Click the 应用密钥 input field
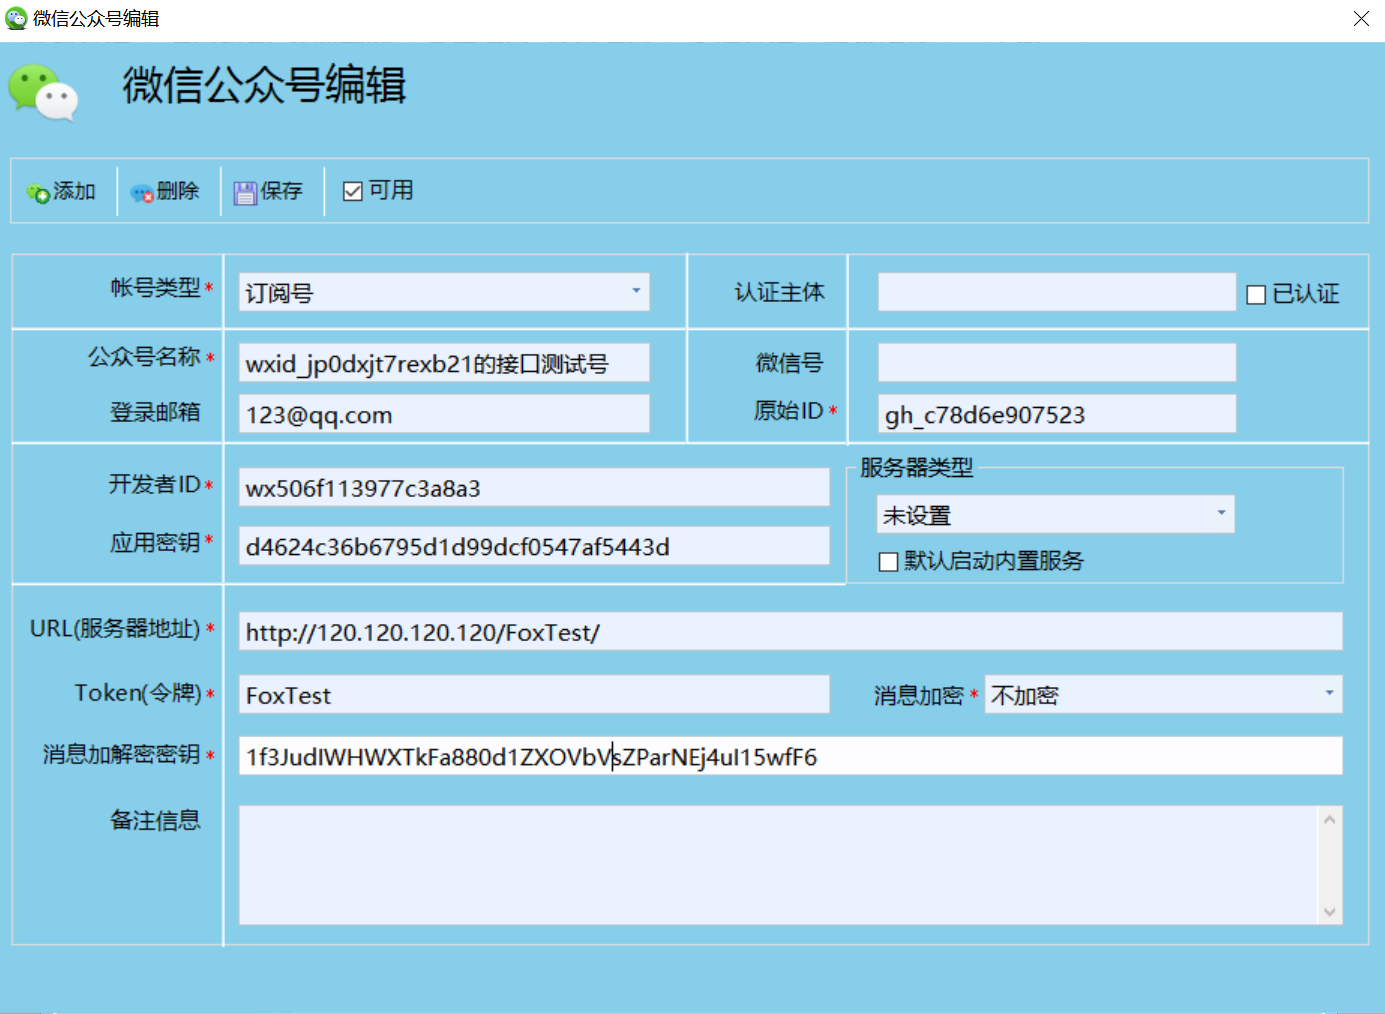The image size is (1385, 1014). [x=534, y=546]
